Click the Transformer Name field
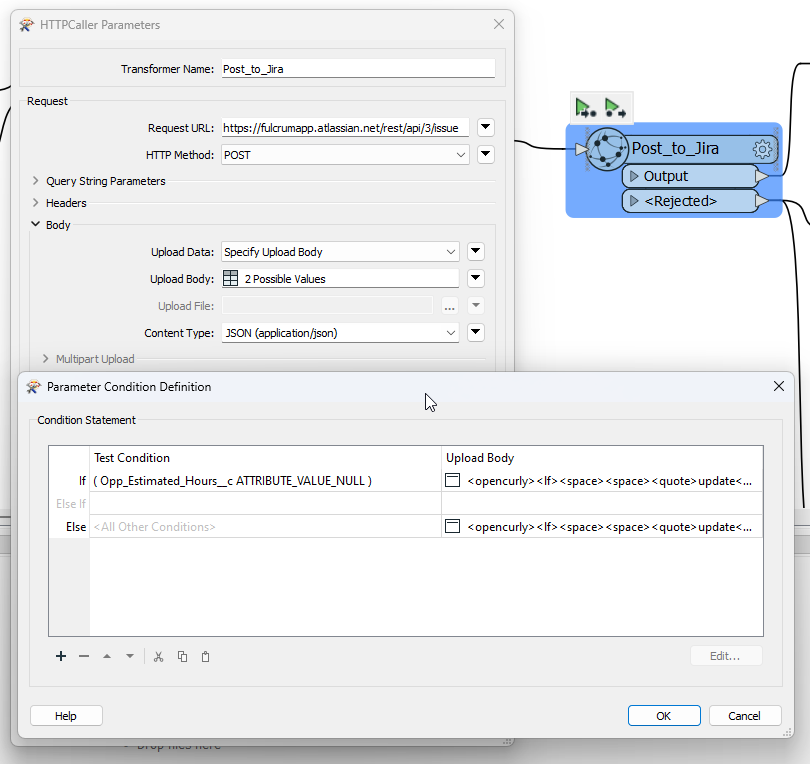This screenshot has height=764, width=810. tap(358, 69)
